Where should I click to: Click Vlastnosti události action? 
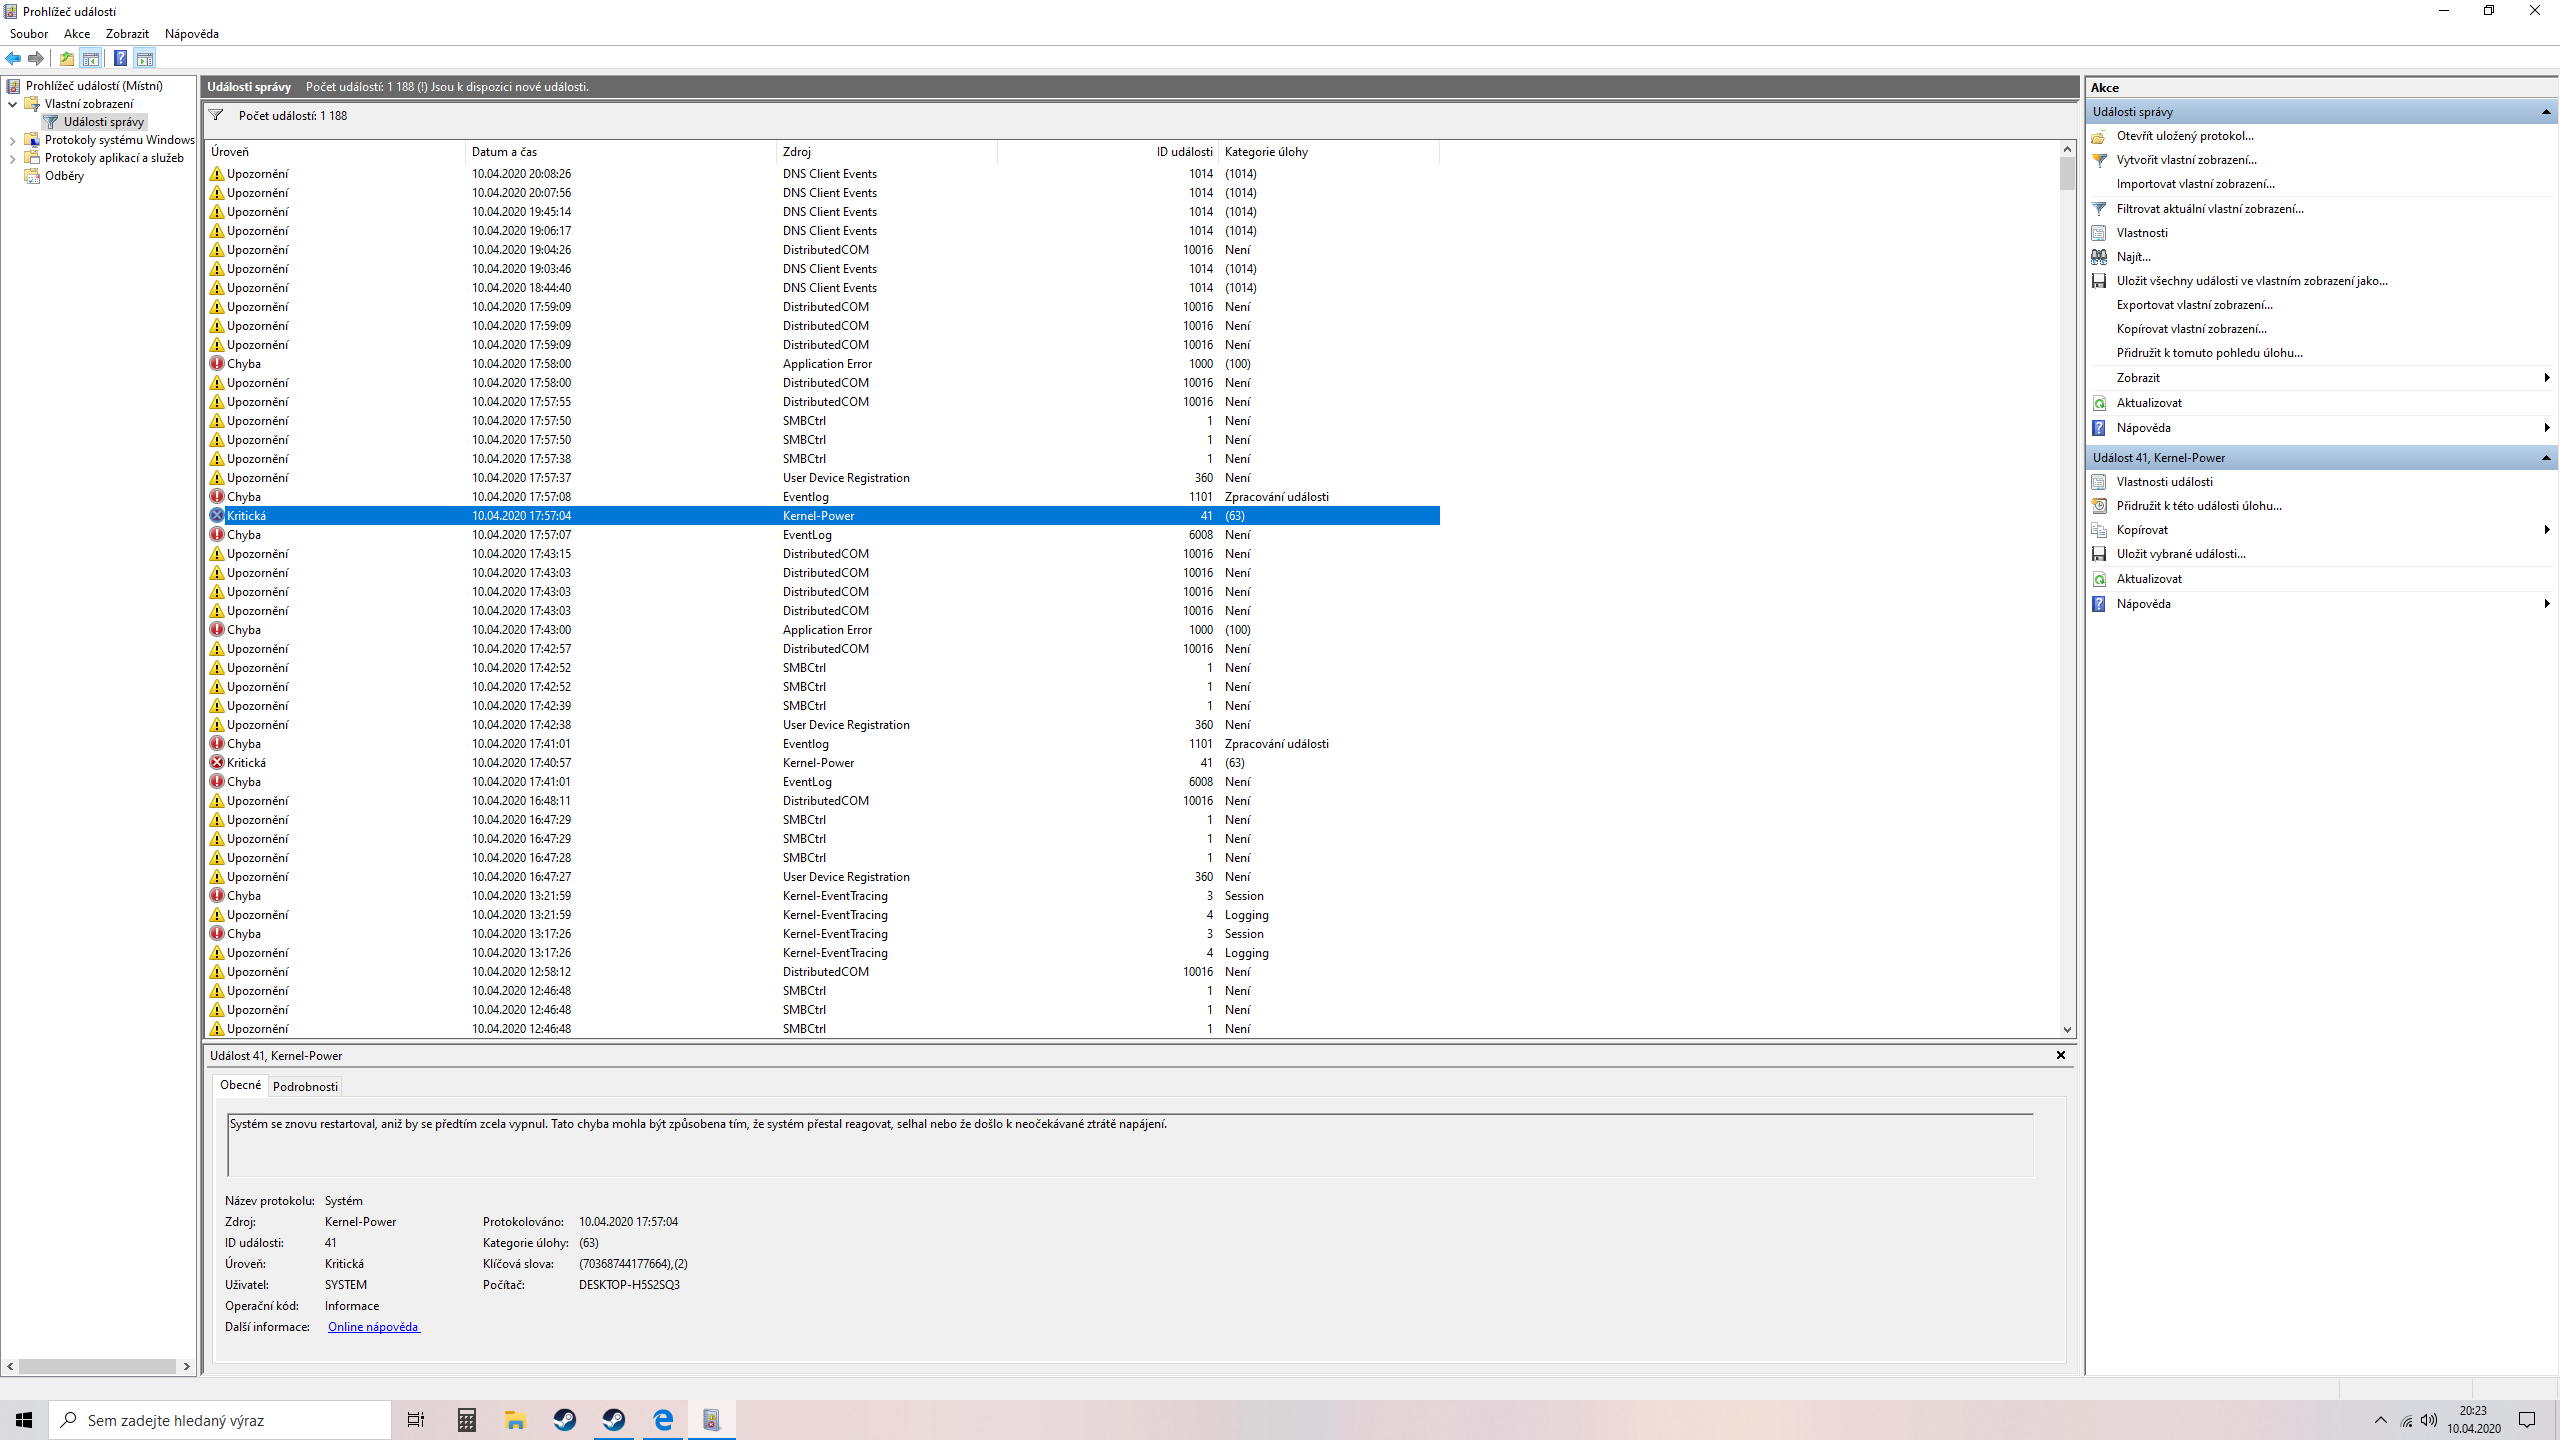pos(2164,482)
